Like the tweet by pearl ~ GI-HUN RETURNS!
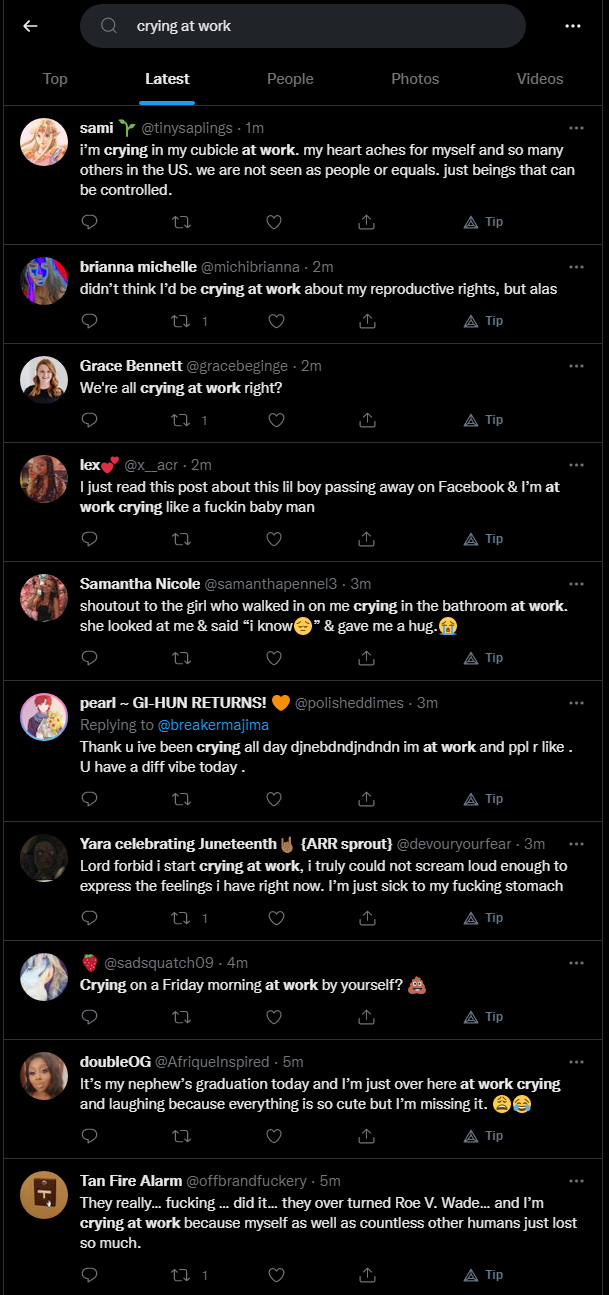This screenshot has width=609, height=1295. (x=274, y=799)
